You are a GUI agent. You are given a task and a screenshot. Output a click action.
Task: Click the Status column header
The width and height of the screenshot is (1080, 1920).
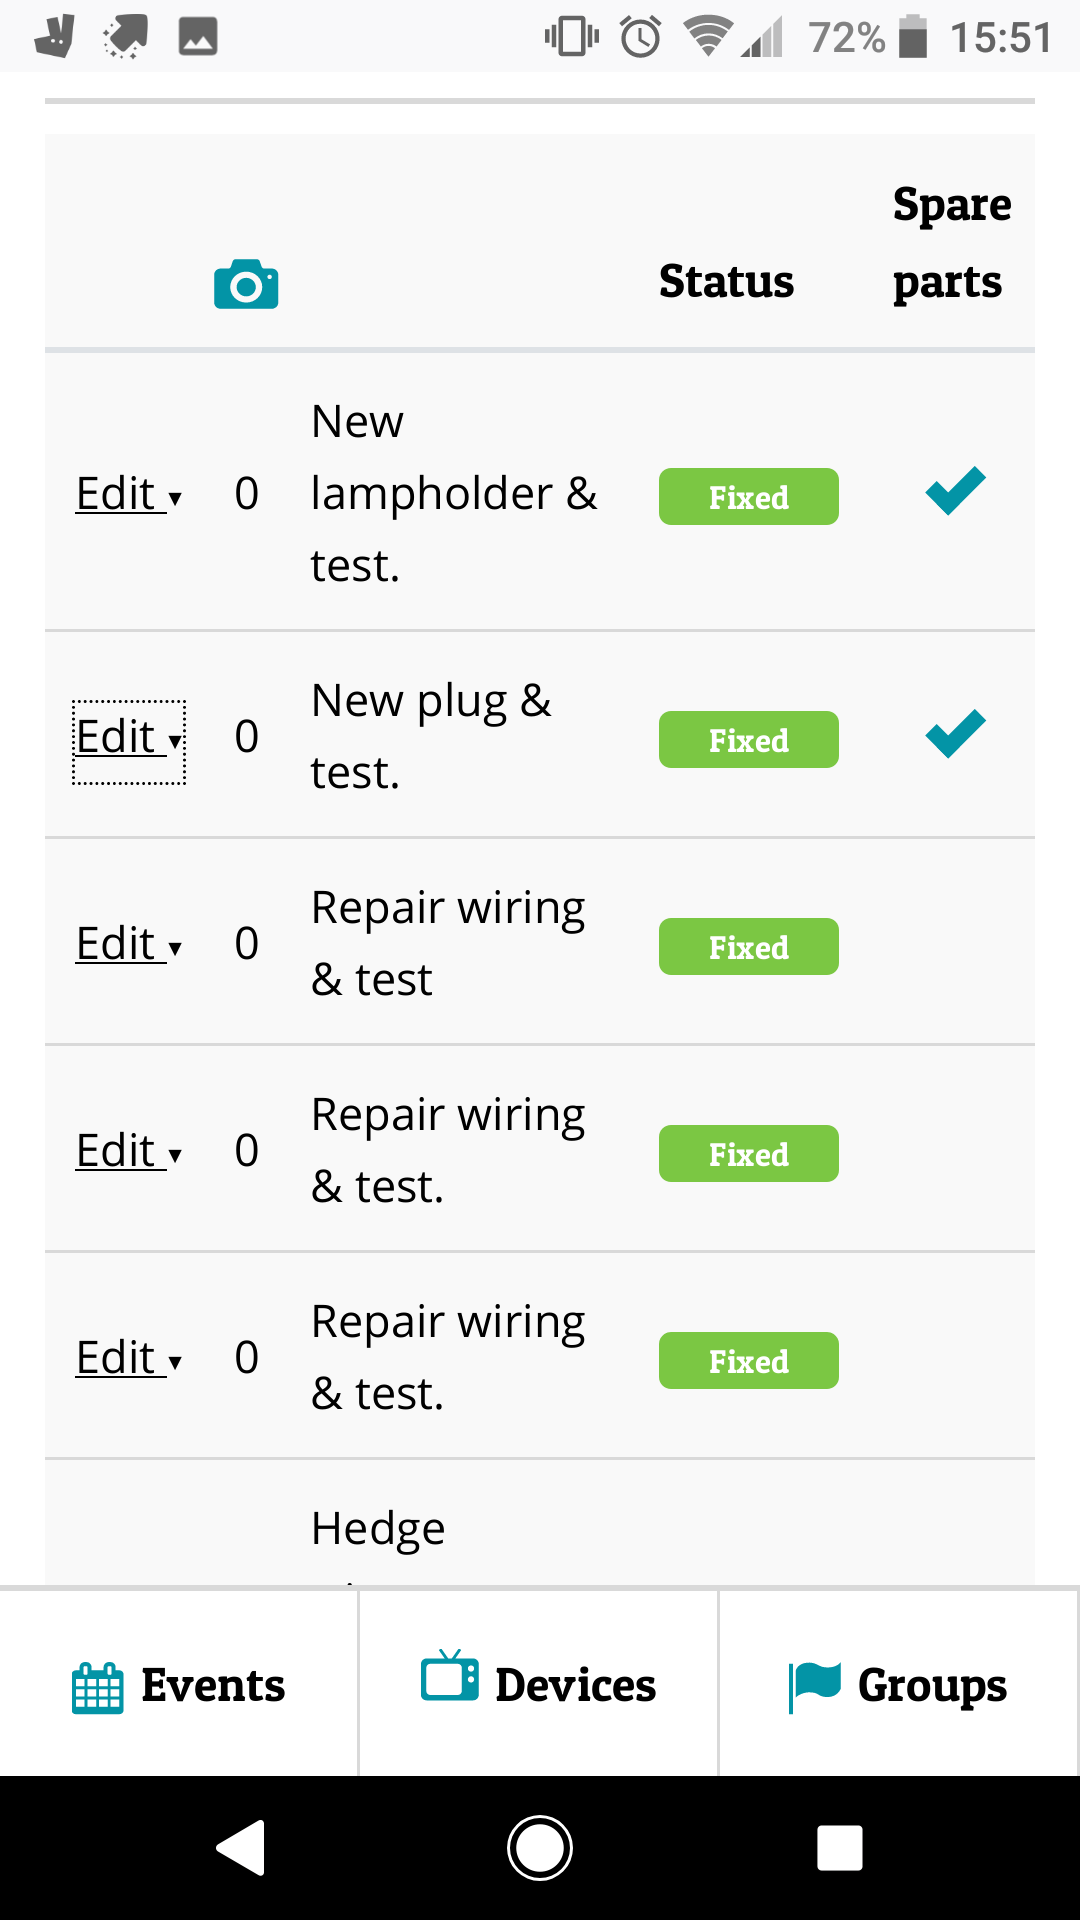pos(726,282)
